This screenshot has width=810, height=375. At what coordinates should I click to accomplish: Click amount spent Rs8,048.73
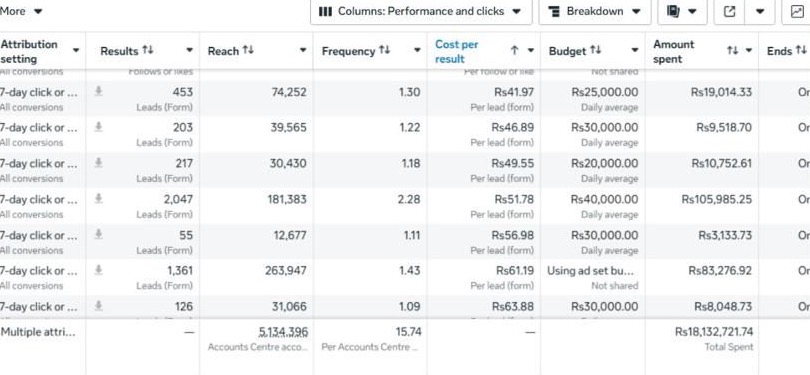pyautogui.click(x=723, y=306)
